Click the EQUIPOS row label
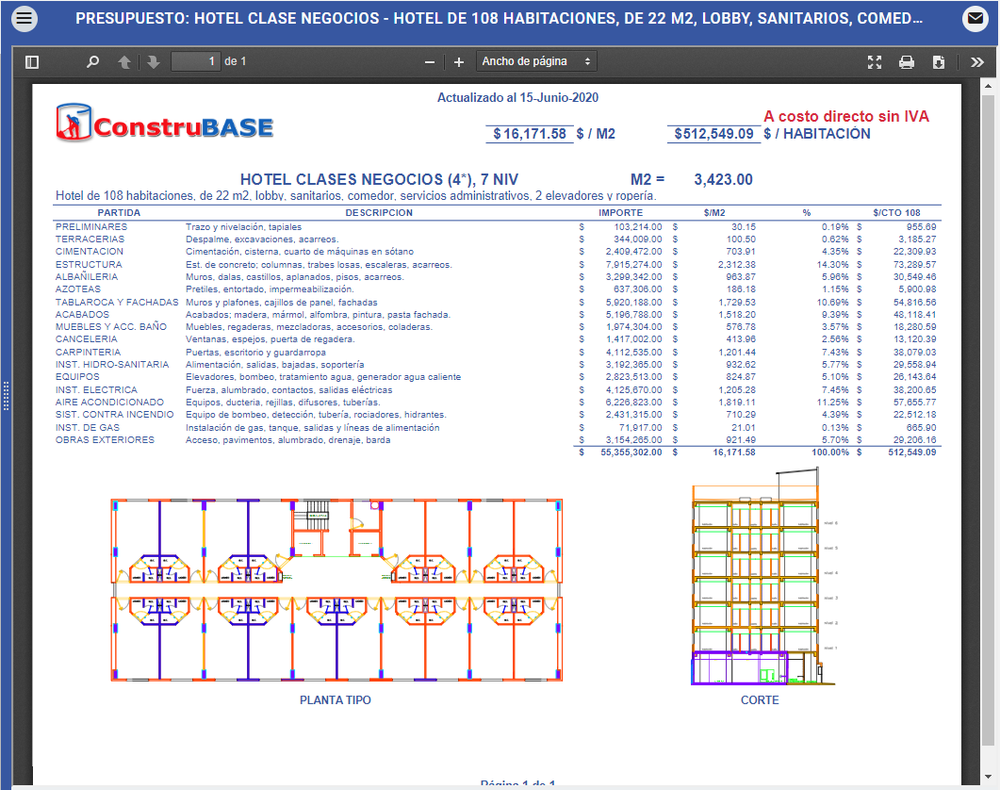The height and width of the screenshot is (790, 1000). [x=77, y=377]
